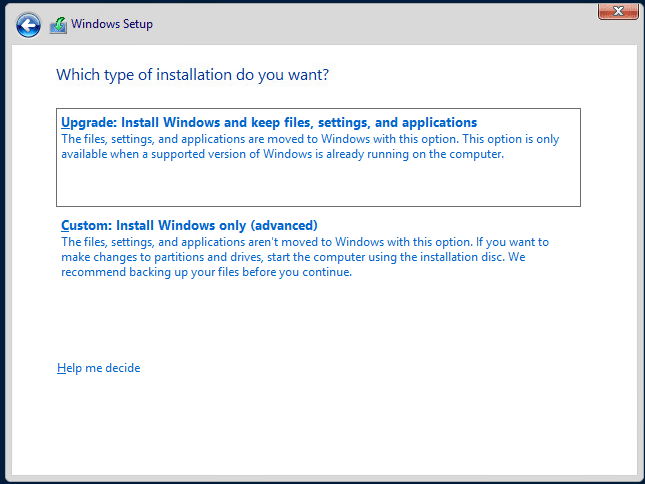Screen dimensions: 645x484
Task: Click the Windows Setup title bar icon
Action: point(58,25)
